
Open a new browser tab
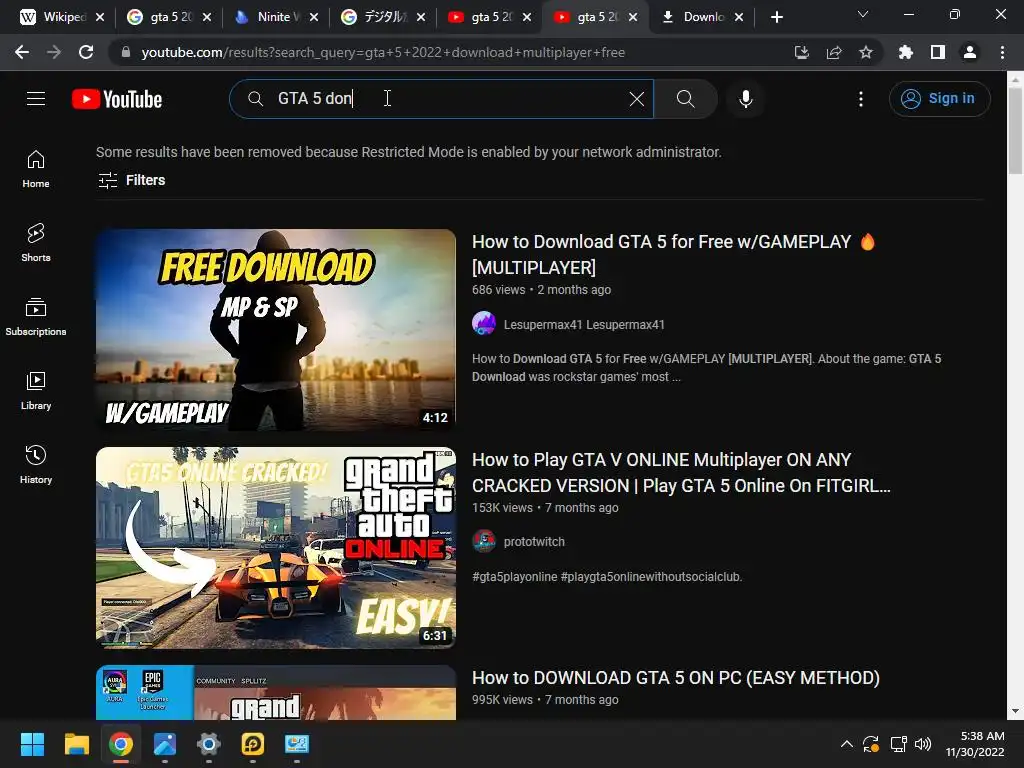[x=776, y=17]
